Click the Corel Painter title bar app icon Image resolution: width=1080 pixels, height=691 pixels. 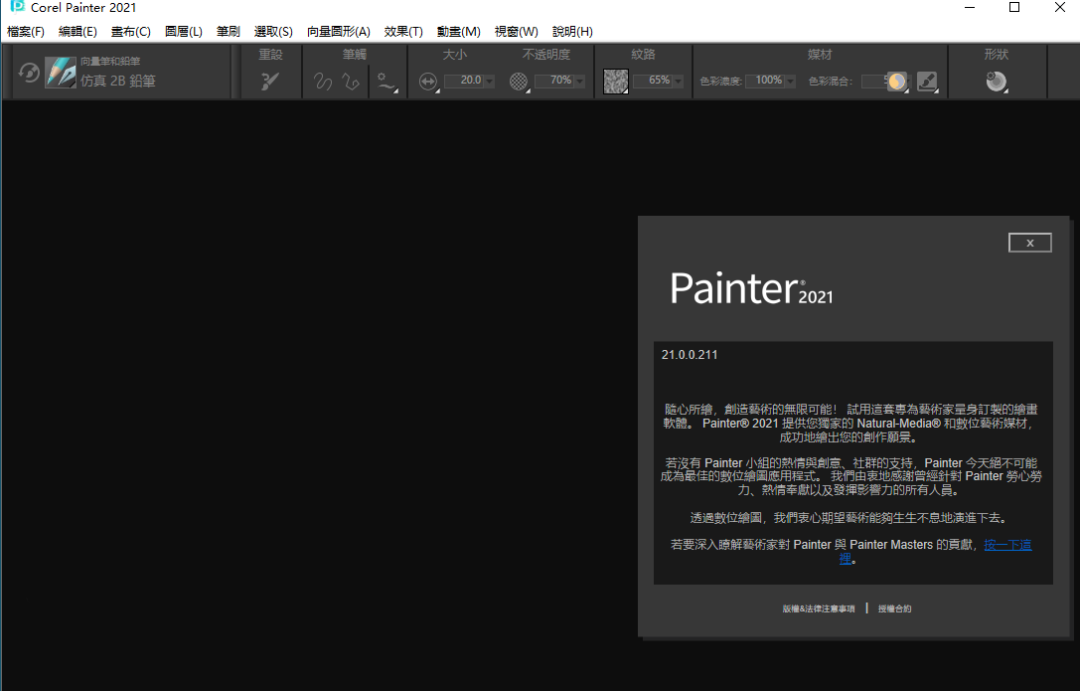(x=17, y=7)
